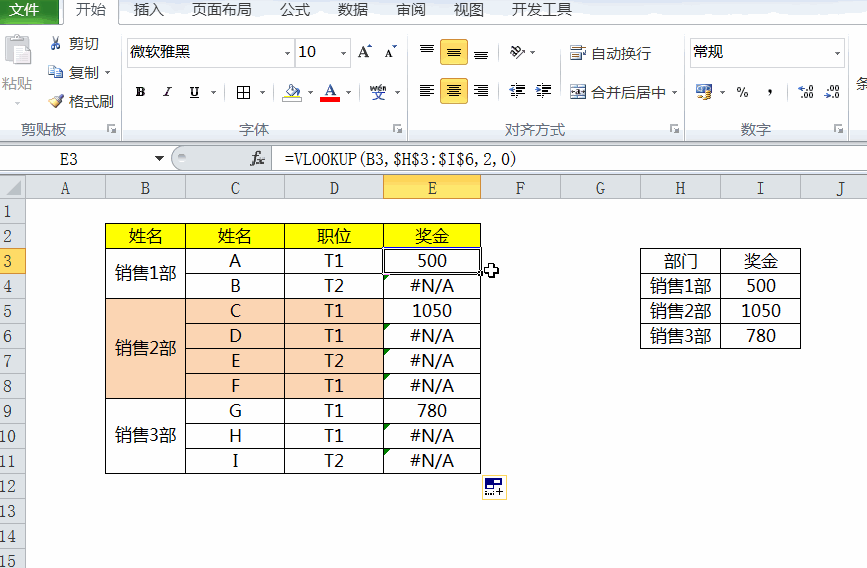Expand borders dropdown arrow
Viewport: 867px width, 568px height.
tap(263, 92)
